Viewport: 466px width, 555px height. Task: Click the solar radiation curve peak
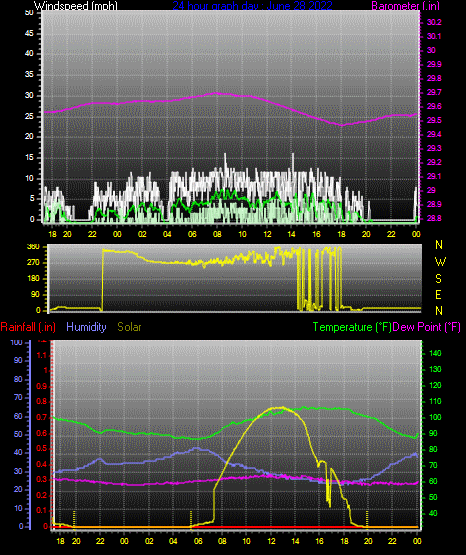[280, 408]
